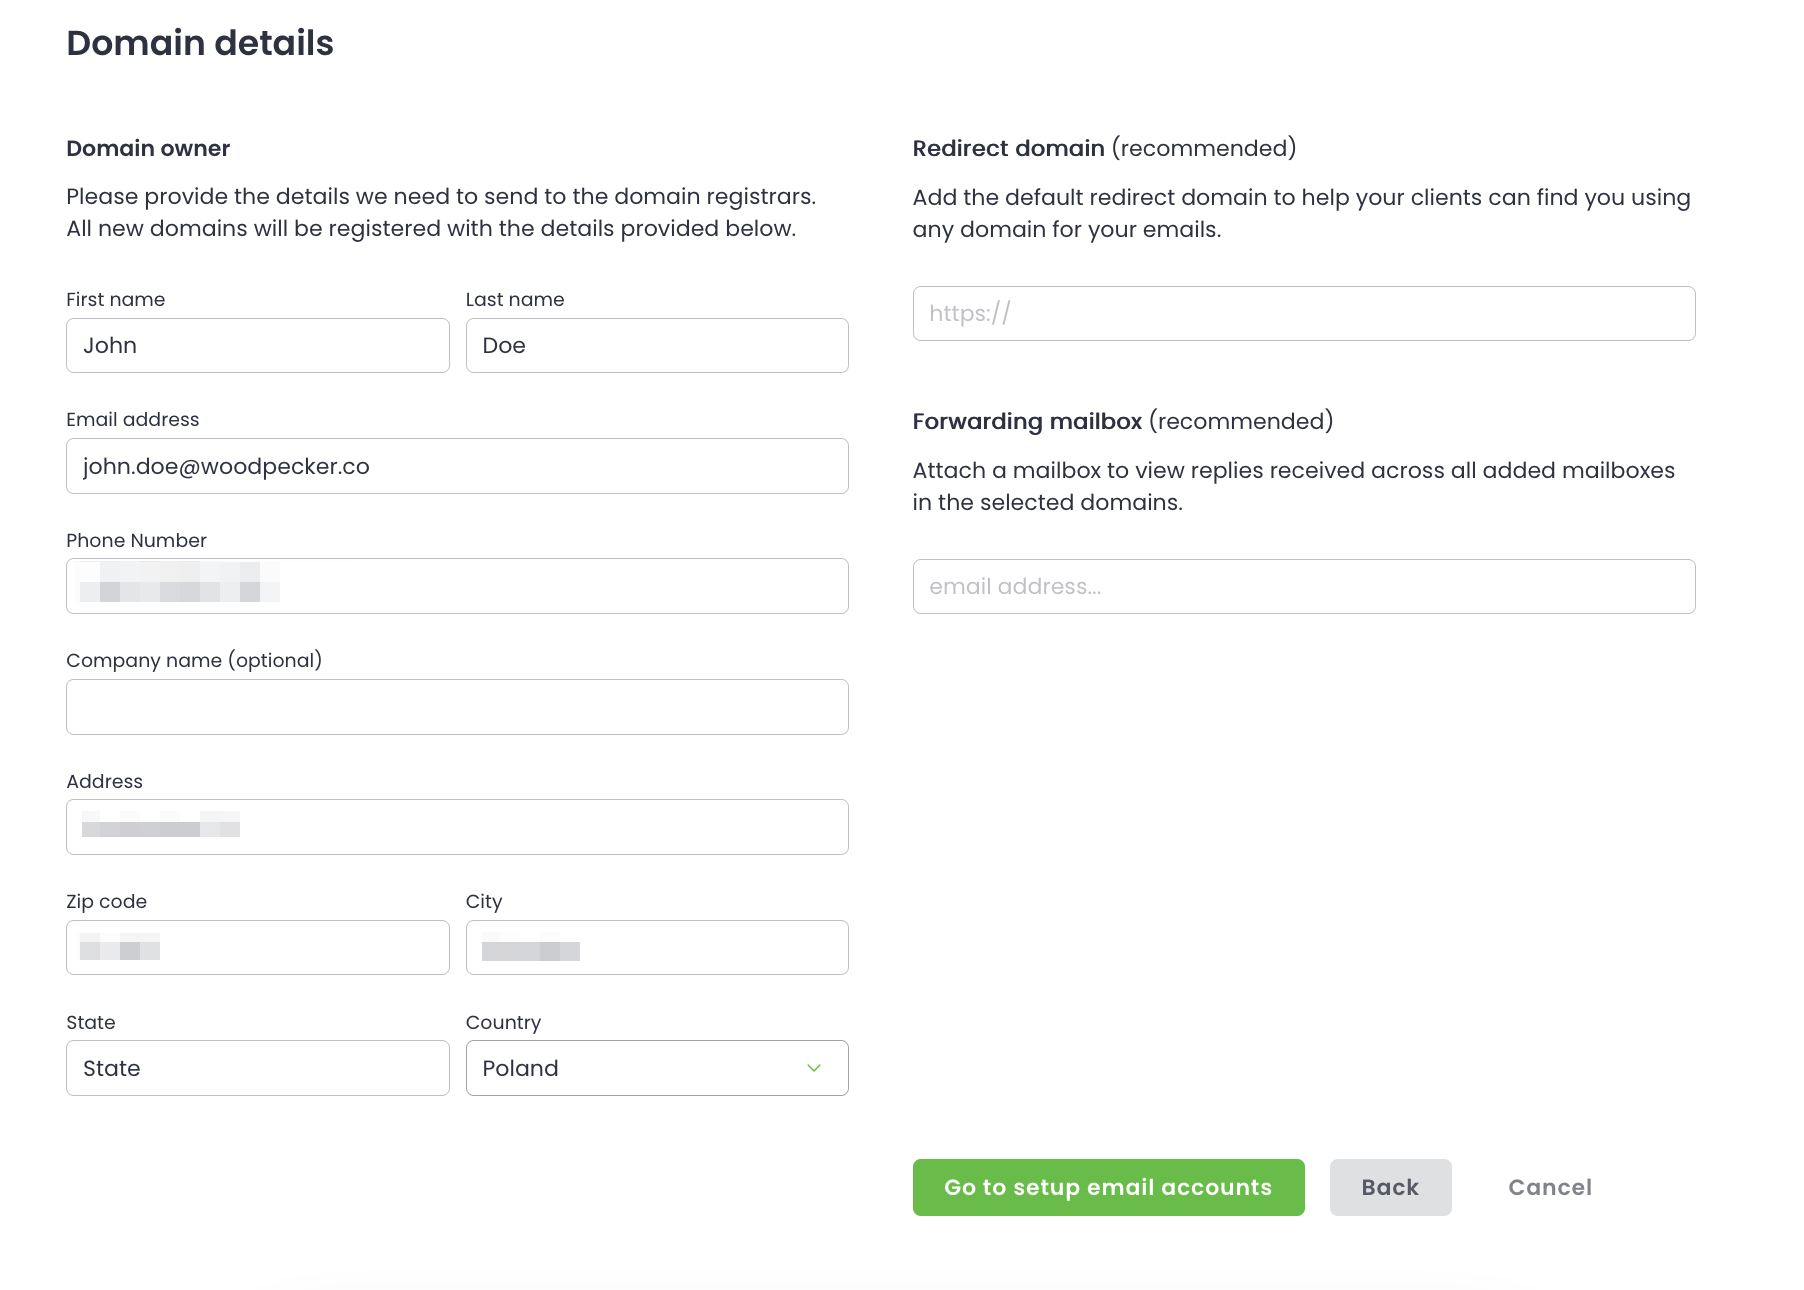Cancel the domain details form

pyautogui.click(x=1549, y=1187)
